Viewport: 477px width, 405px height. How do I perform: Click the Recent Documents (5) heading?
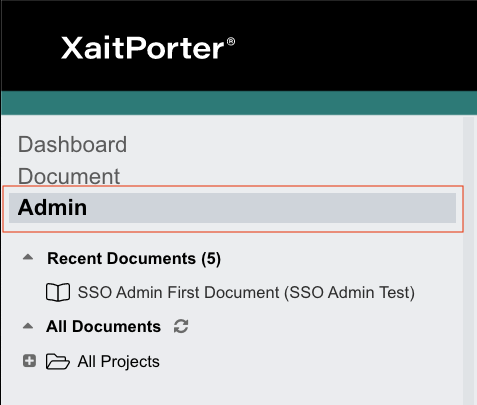134,259
